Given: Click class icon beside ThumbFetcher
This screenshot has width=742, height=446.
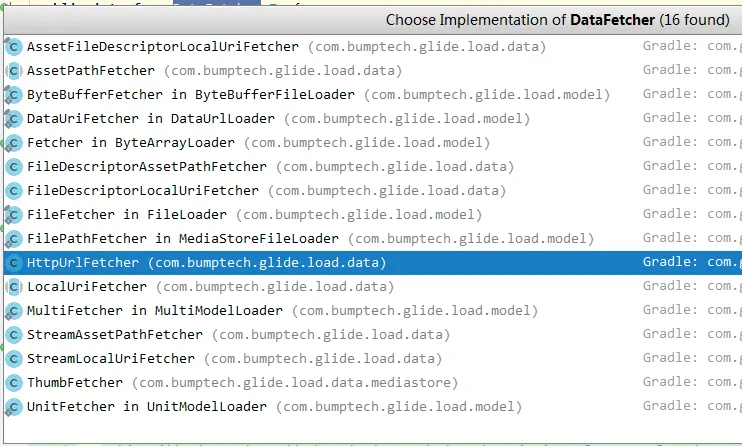Looking at the screenshot, I should pyautogui.click(x=13, y=383).
